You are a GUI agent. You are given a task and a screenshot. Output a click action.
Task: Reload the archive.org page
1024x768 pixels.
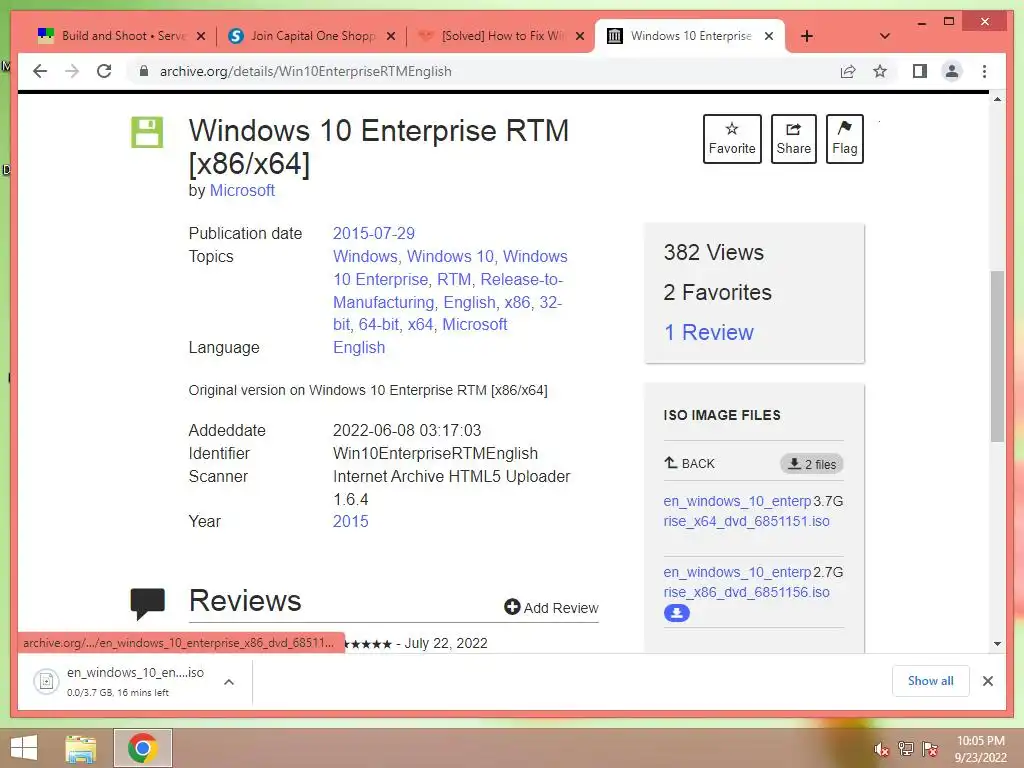[104, 71]
